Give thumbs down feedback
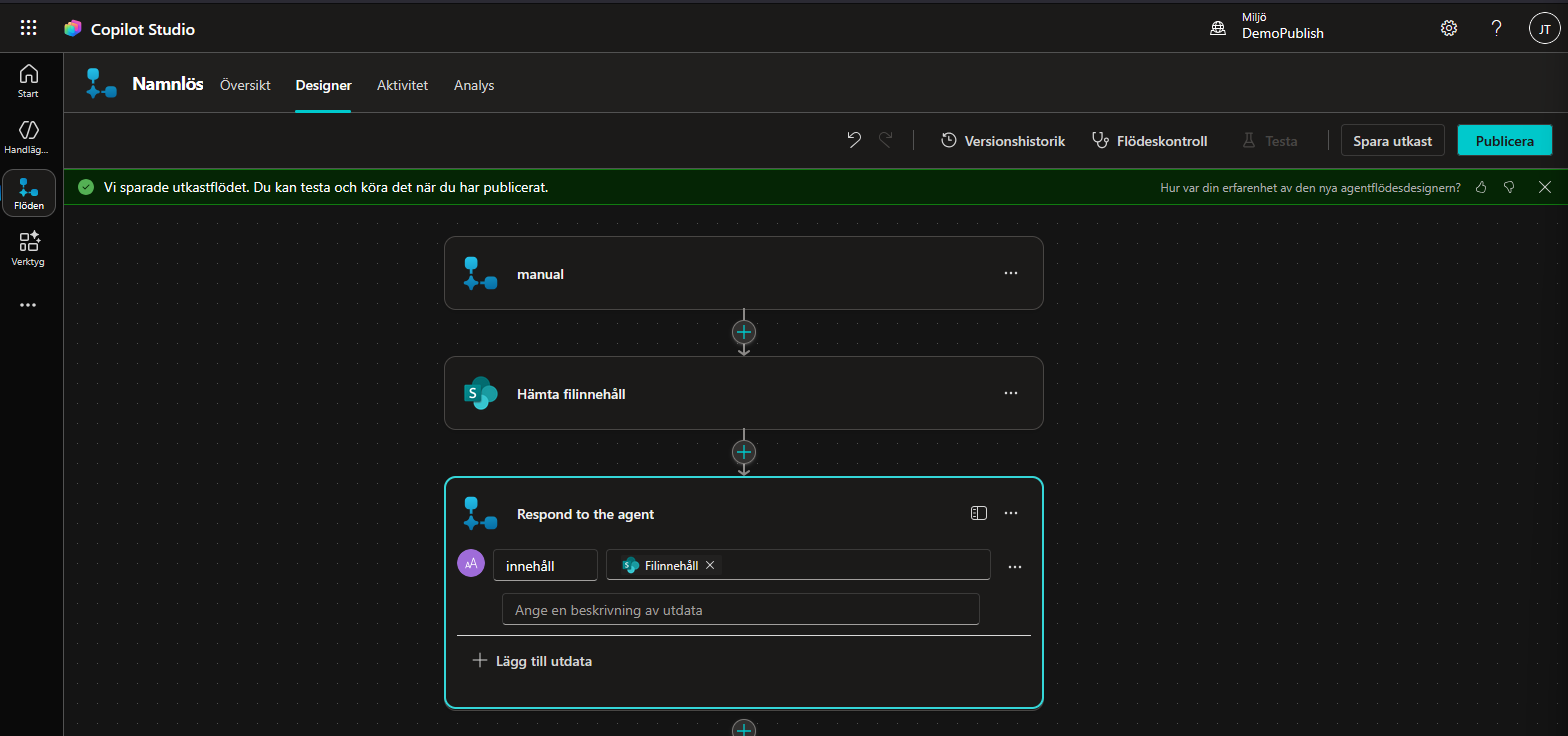1568x736 pixels. click(1509, 187)
